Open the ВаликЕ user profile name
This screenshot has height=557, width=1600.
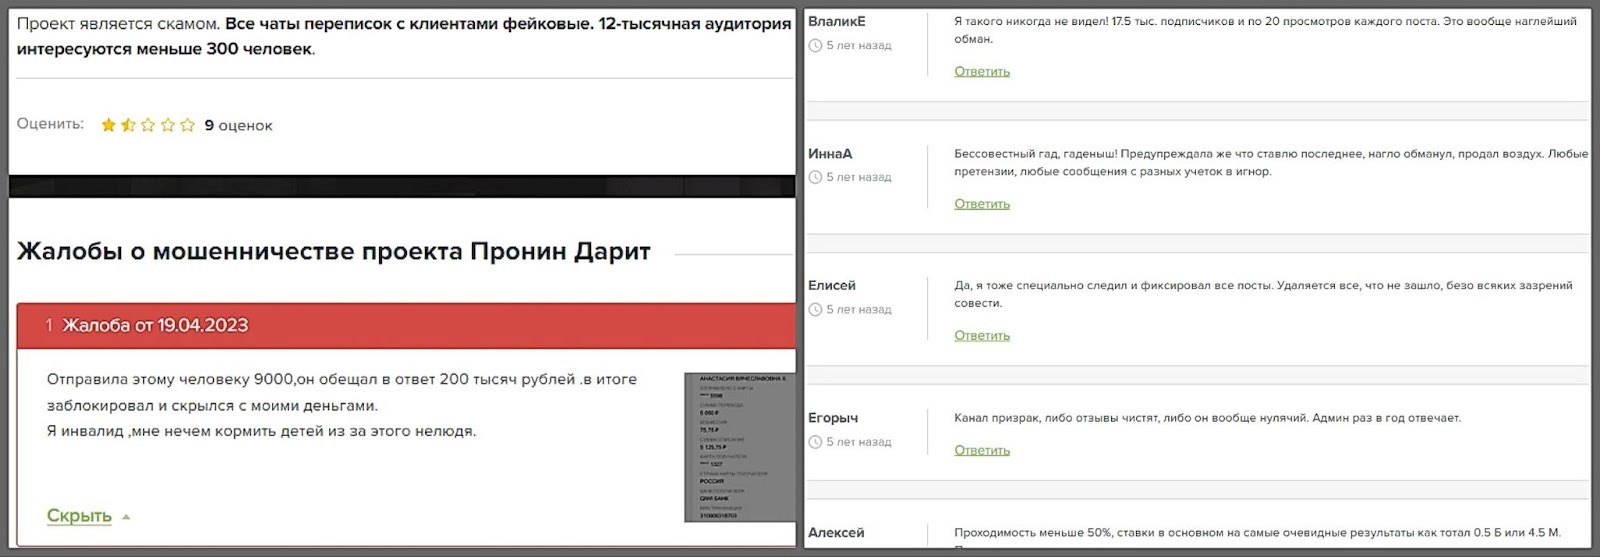[837, 21]
